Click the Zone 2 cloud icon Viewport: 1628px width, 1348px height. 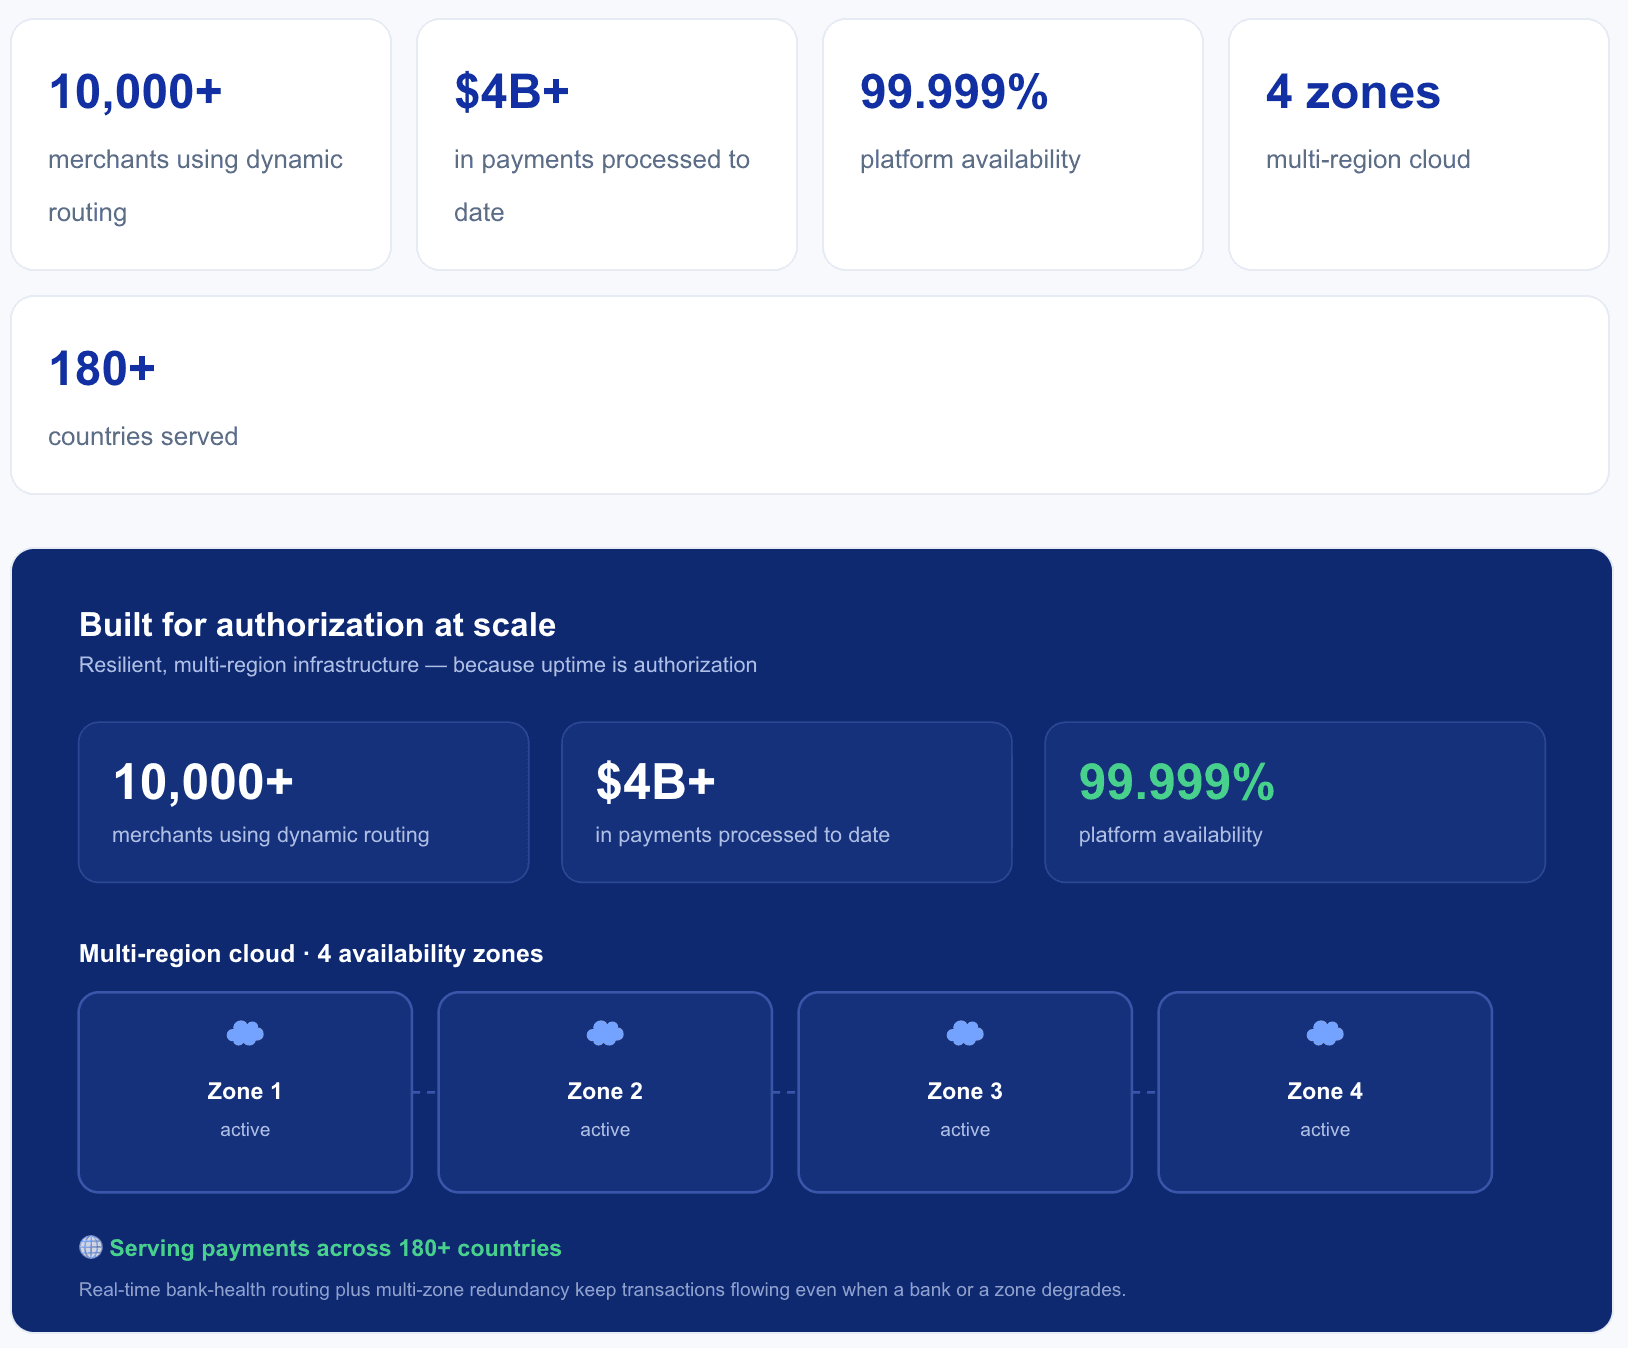pyautogui.click(x=605, y=1033)
